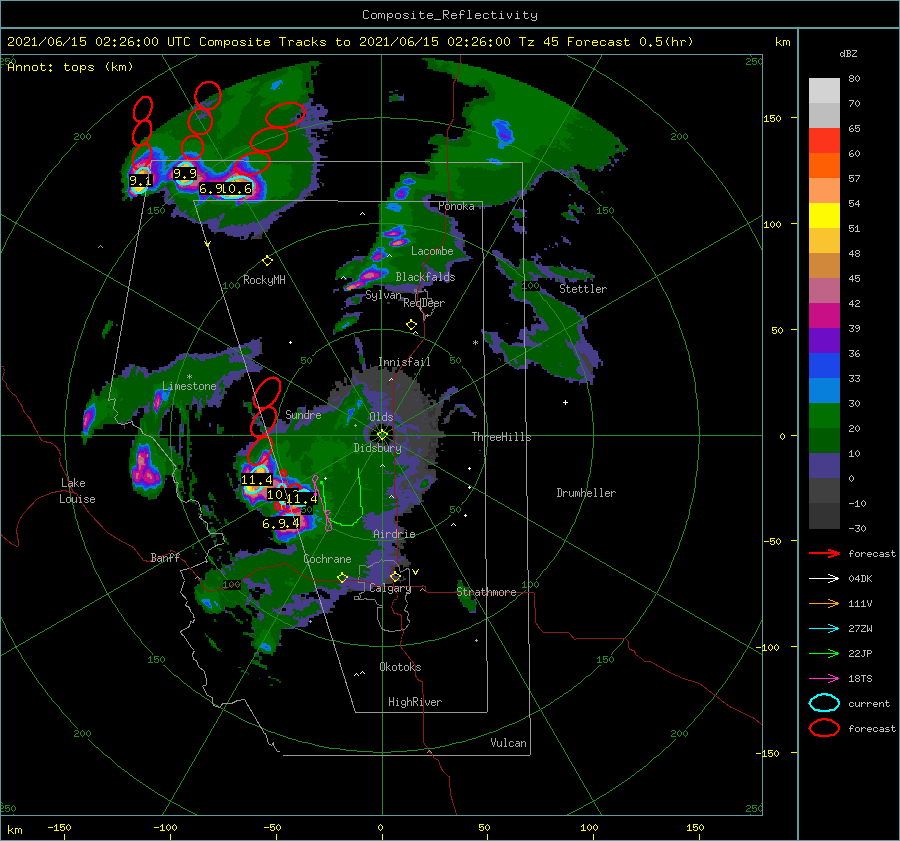This screenshot has height=841, width=900.
Task: Click the red forecast arrow legend icon
Action: click(x=824, y=553)
